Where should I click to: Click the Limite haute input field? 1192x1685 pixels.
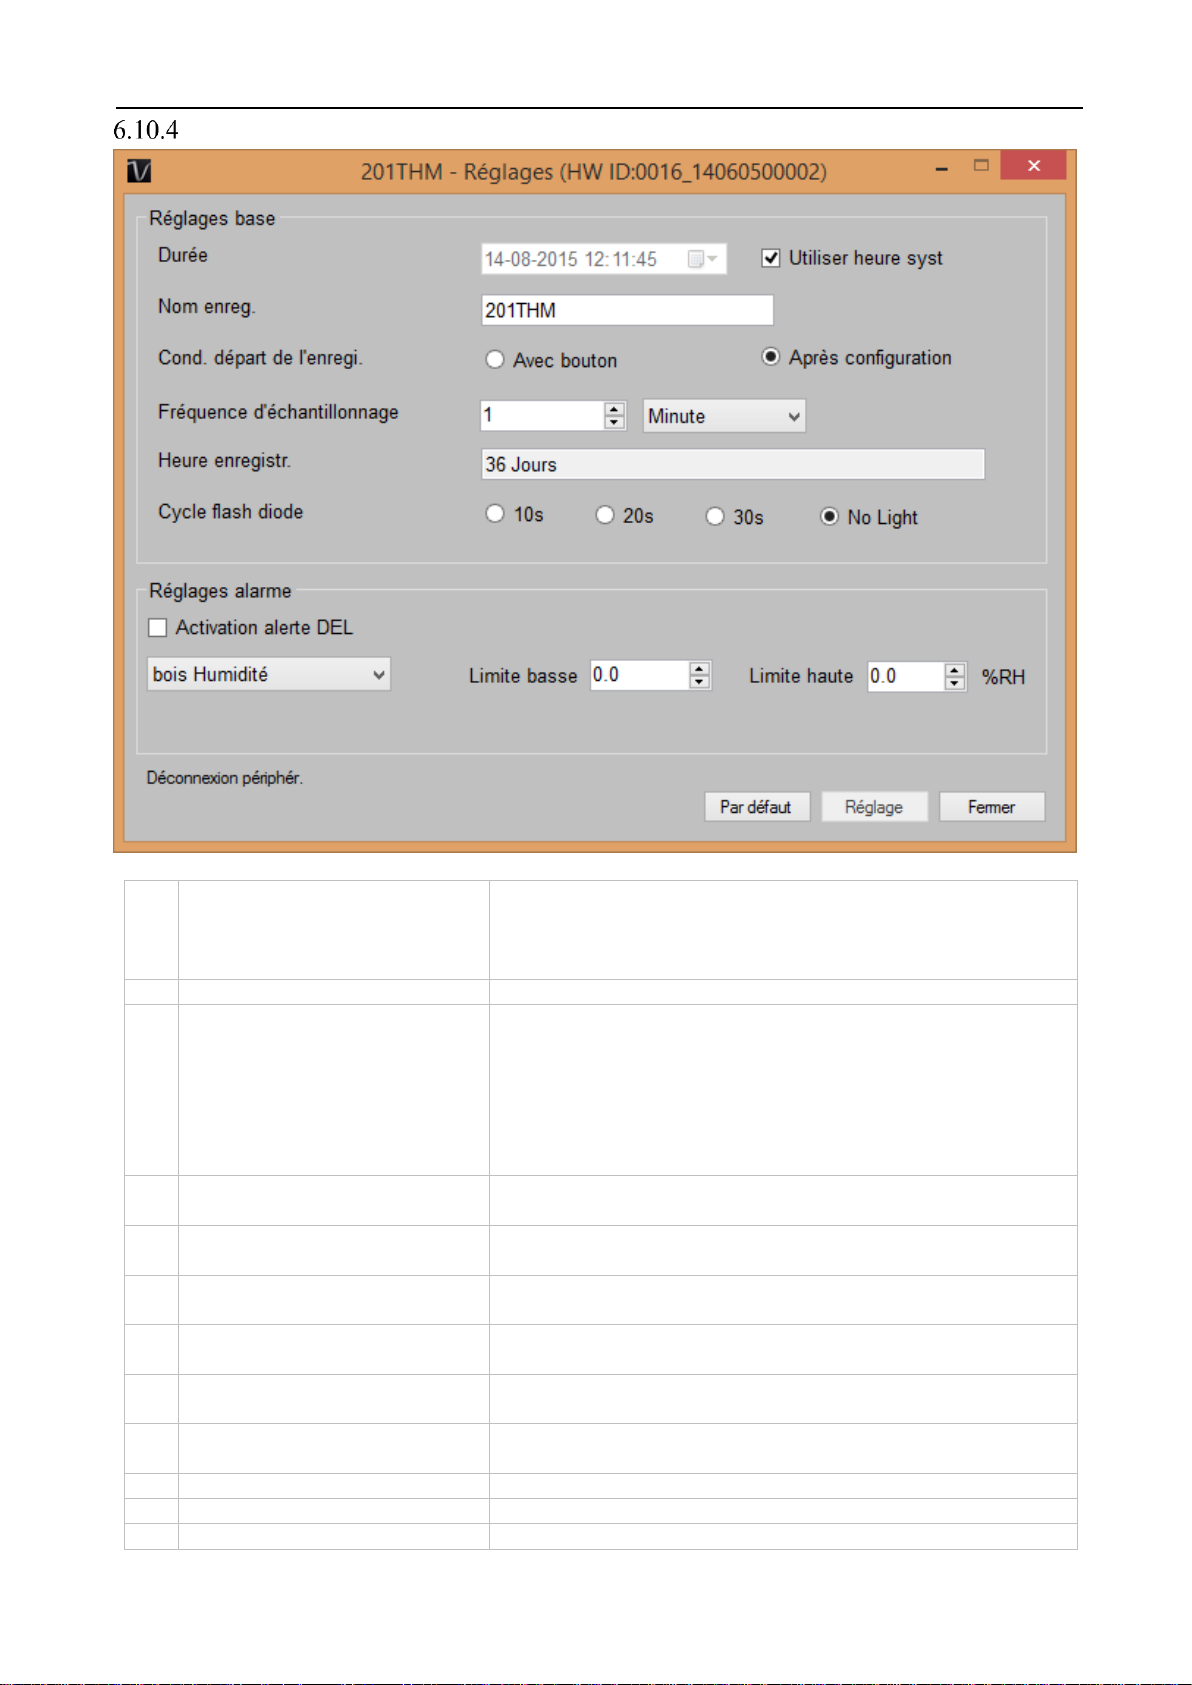[x=906, y=676]
